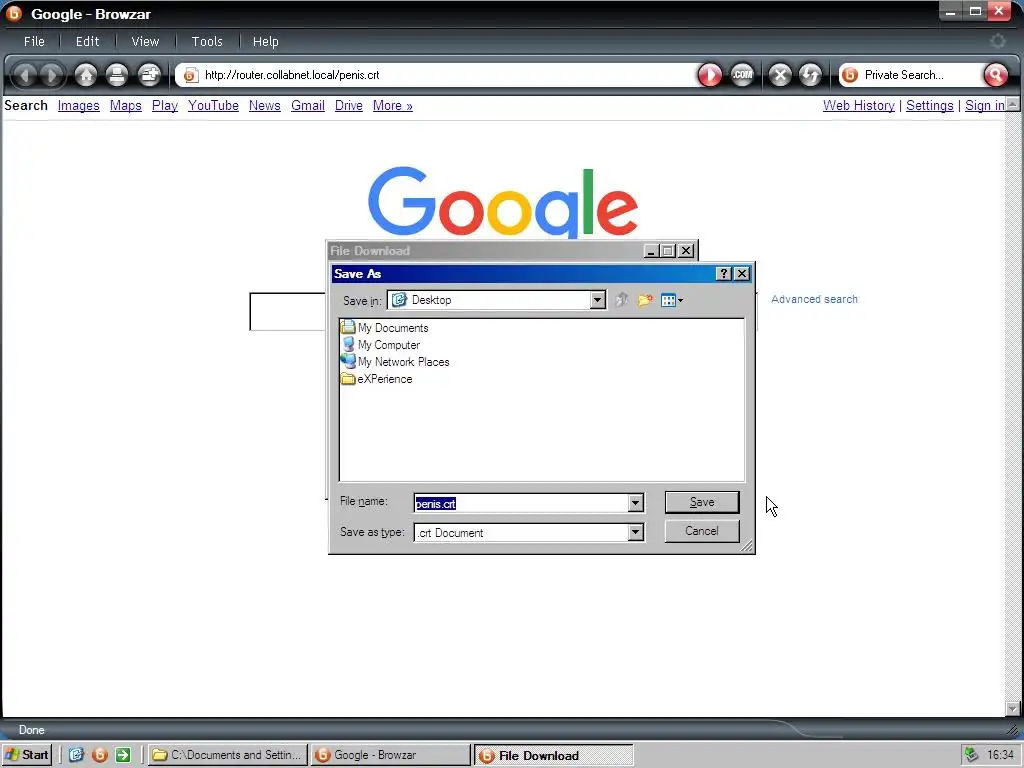Viewport: 1024px width, 768px height.
Task: Open the Tools menu
Action: (207, 41)
